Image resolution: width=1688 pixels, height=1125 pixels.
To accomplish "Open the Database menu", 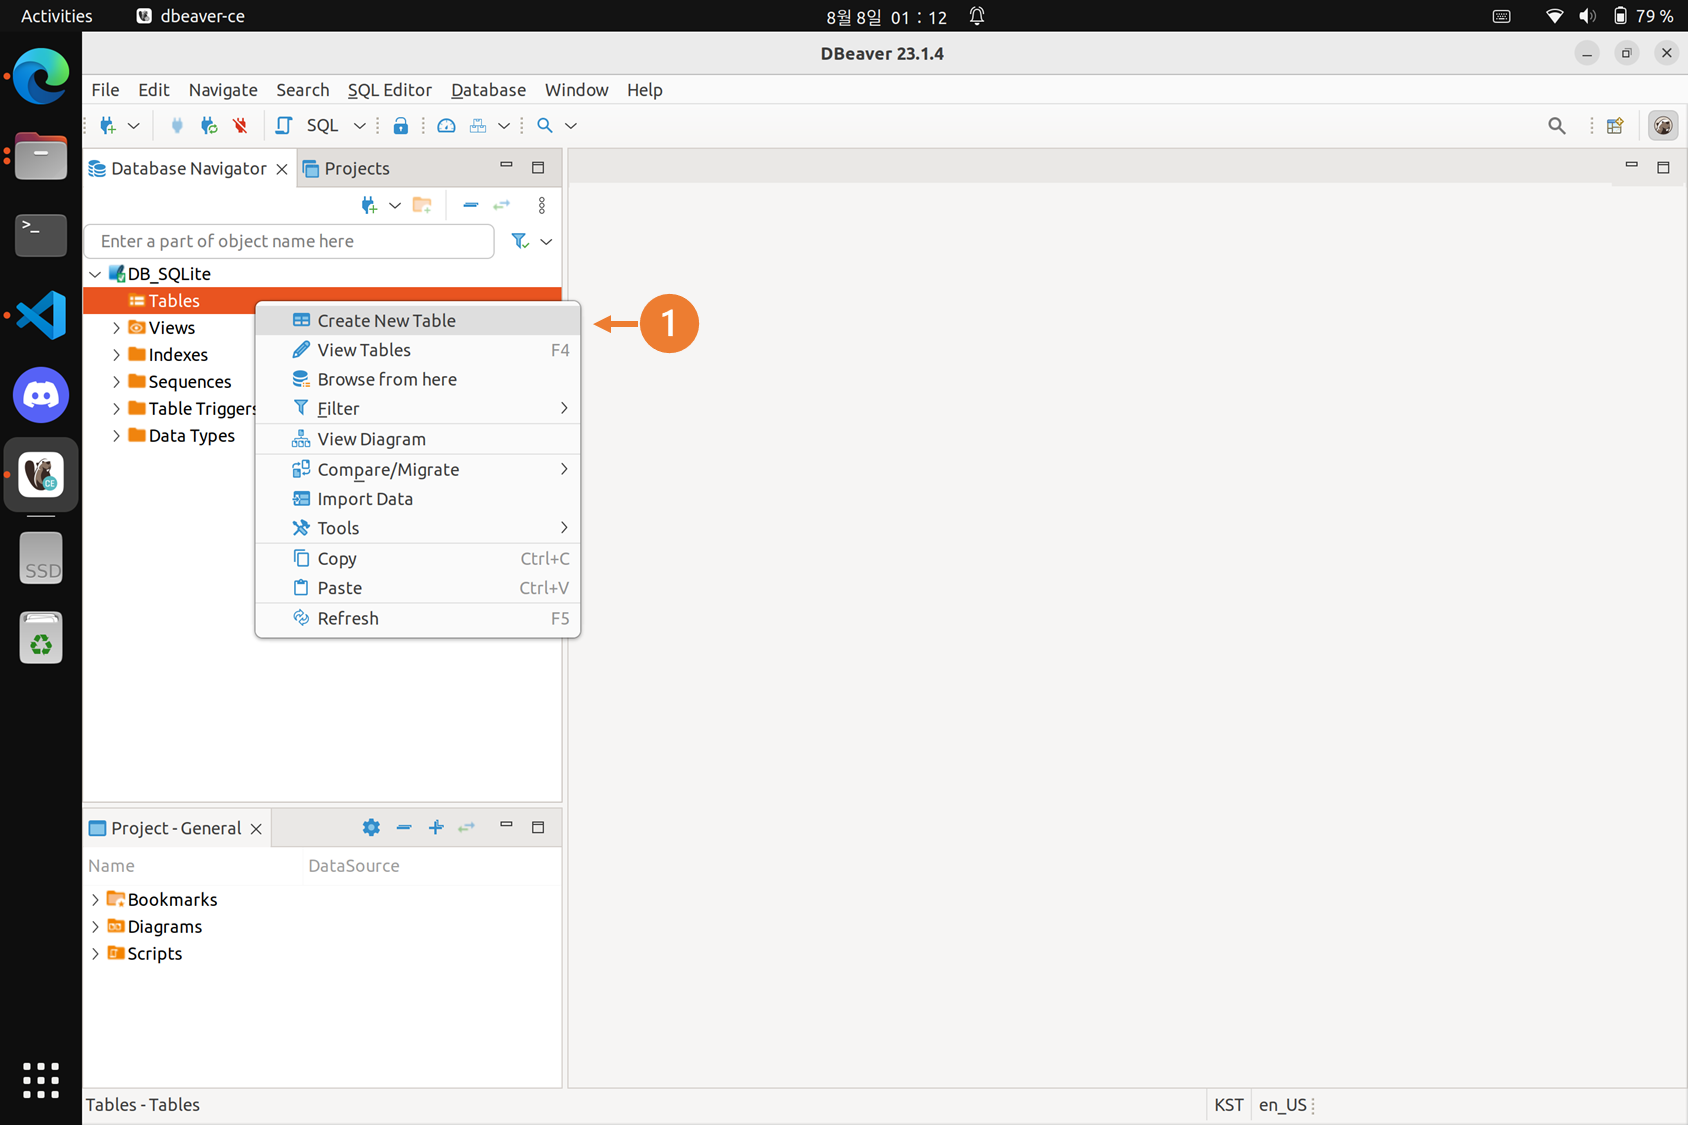I will (x=488, y=90).
